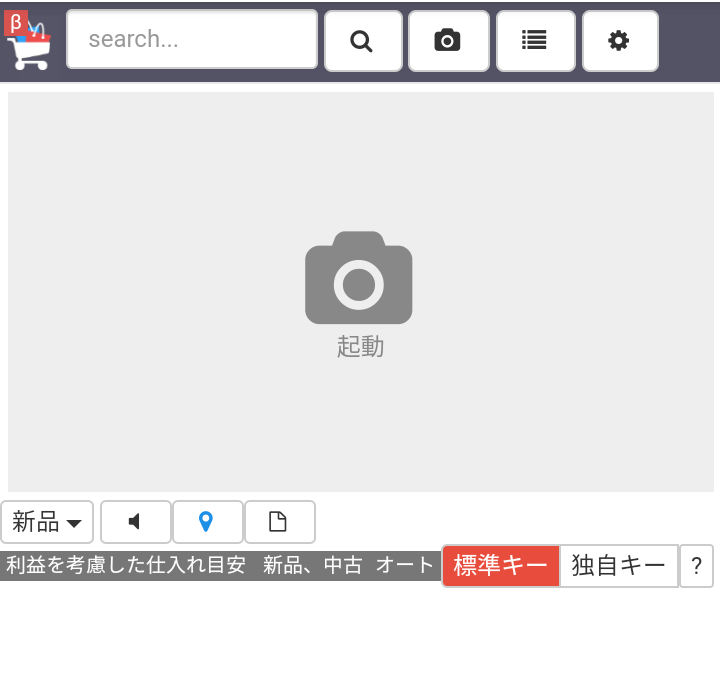Click the document page icon button
720x685 pixels.
coord(280,522)
